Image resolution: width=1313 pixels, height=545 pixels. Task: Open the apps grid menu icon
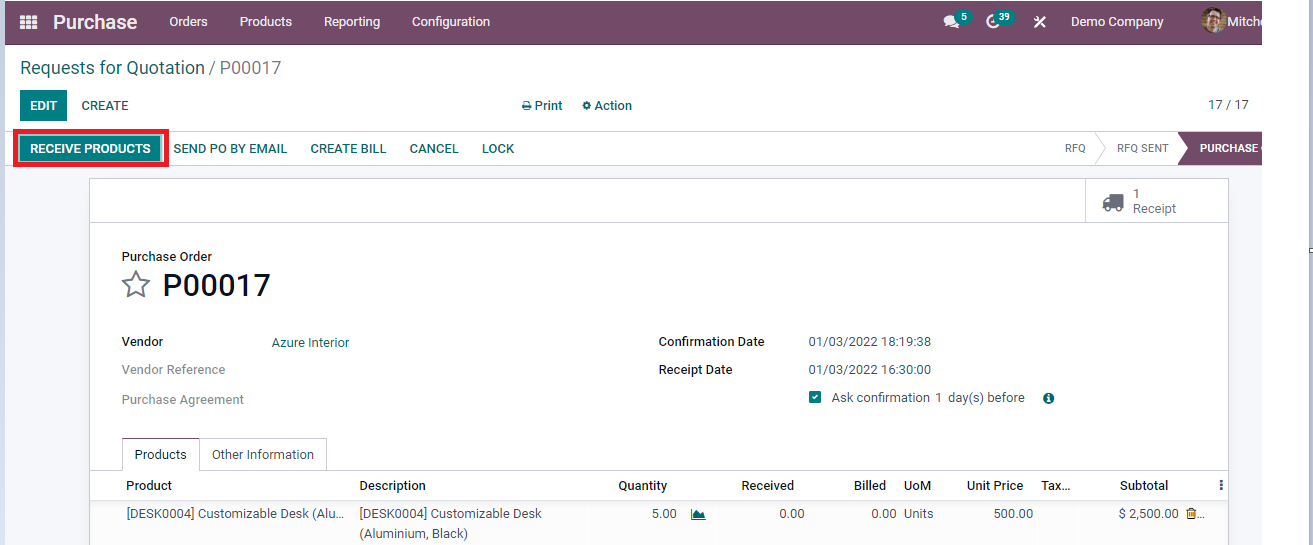(28, 22)
